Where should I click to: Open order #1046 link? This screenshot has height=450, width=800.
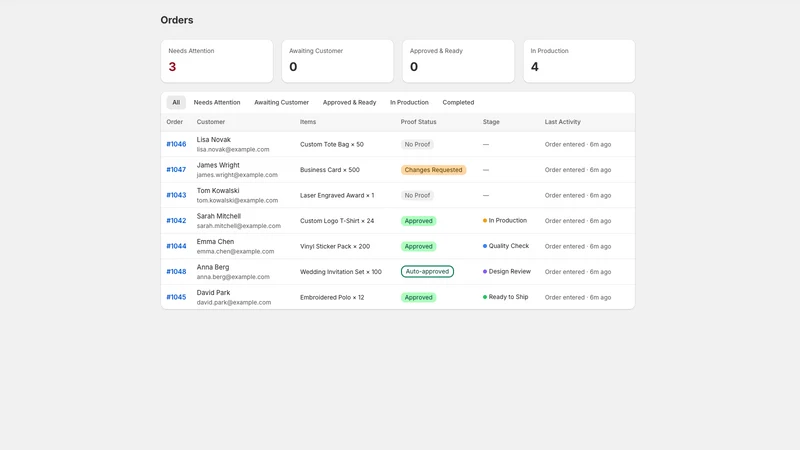tap(176, 144)
